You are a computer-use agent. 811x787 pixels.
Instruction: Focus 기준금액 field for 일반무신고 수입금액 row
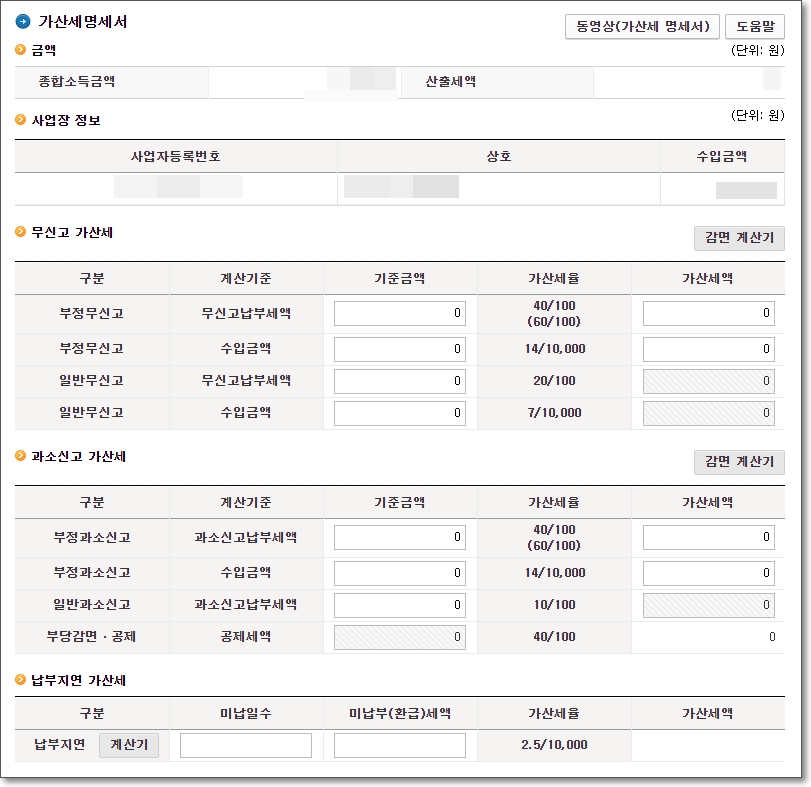pos(400,413)
